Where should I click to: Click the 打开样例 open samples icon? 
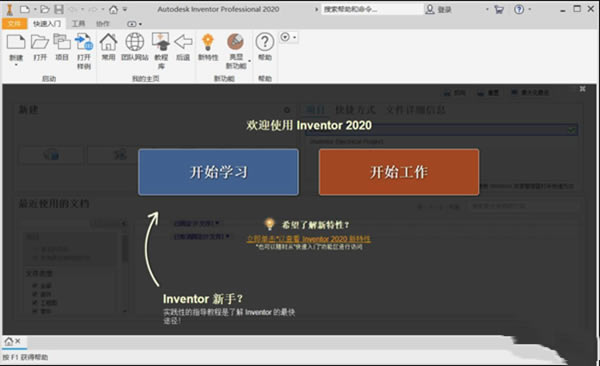point(84,42)
